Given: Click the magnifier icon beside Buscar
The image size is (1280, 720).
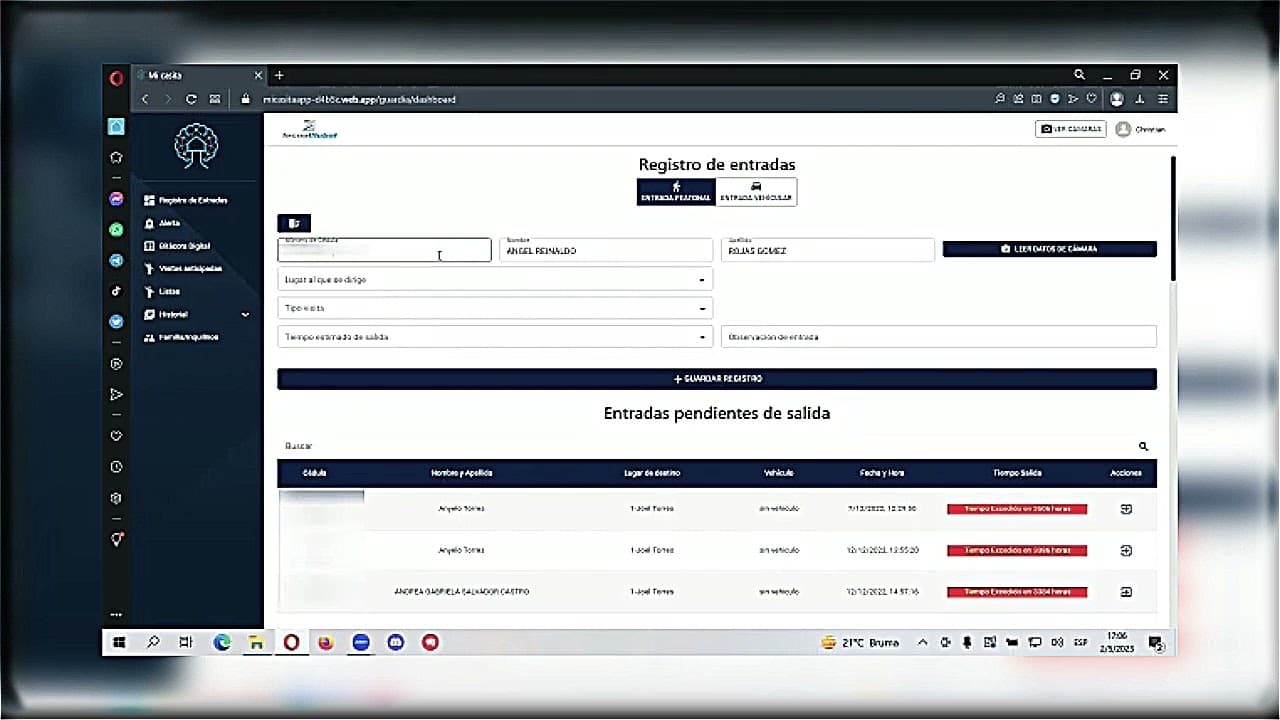Looking at the screenshot, I should (1143, 446).
